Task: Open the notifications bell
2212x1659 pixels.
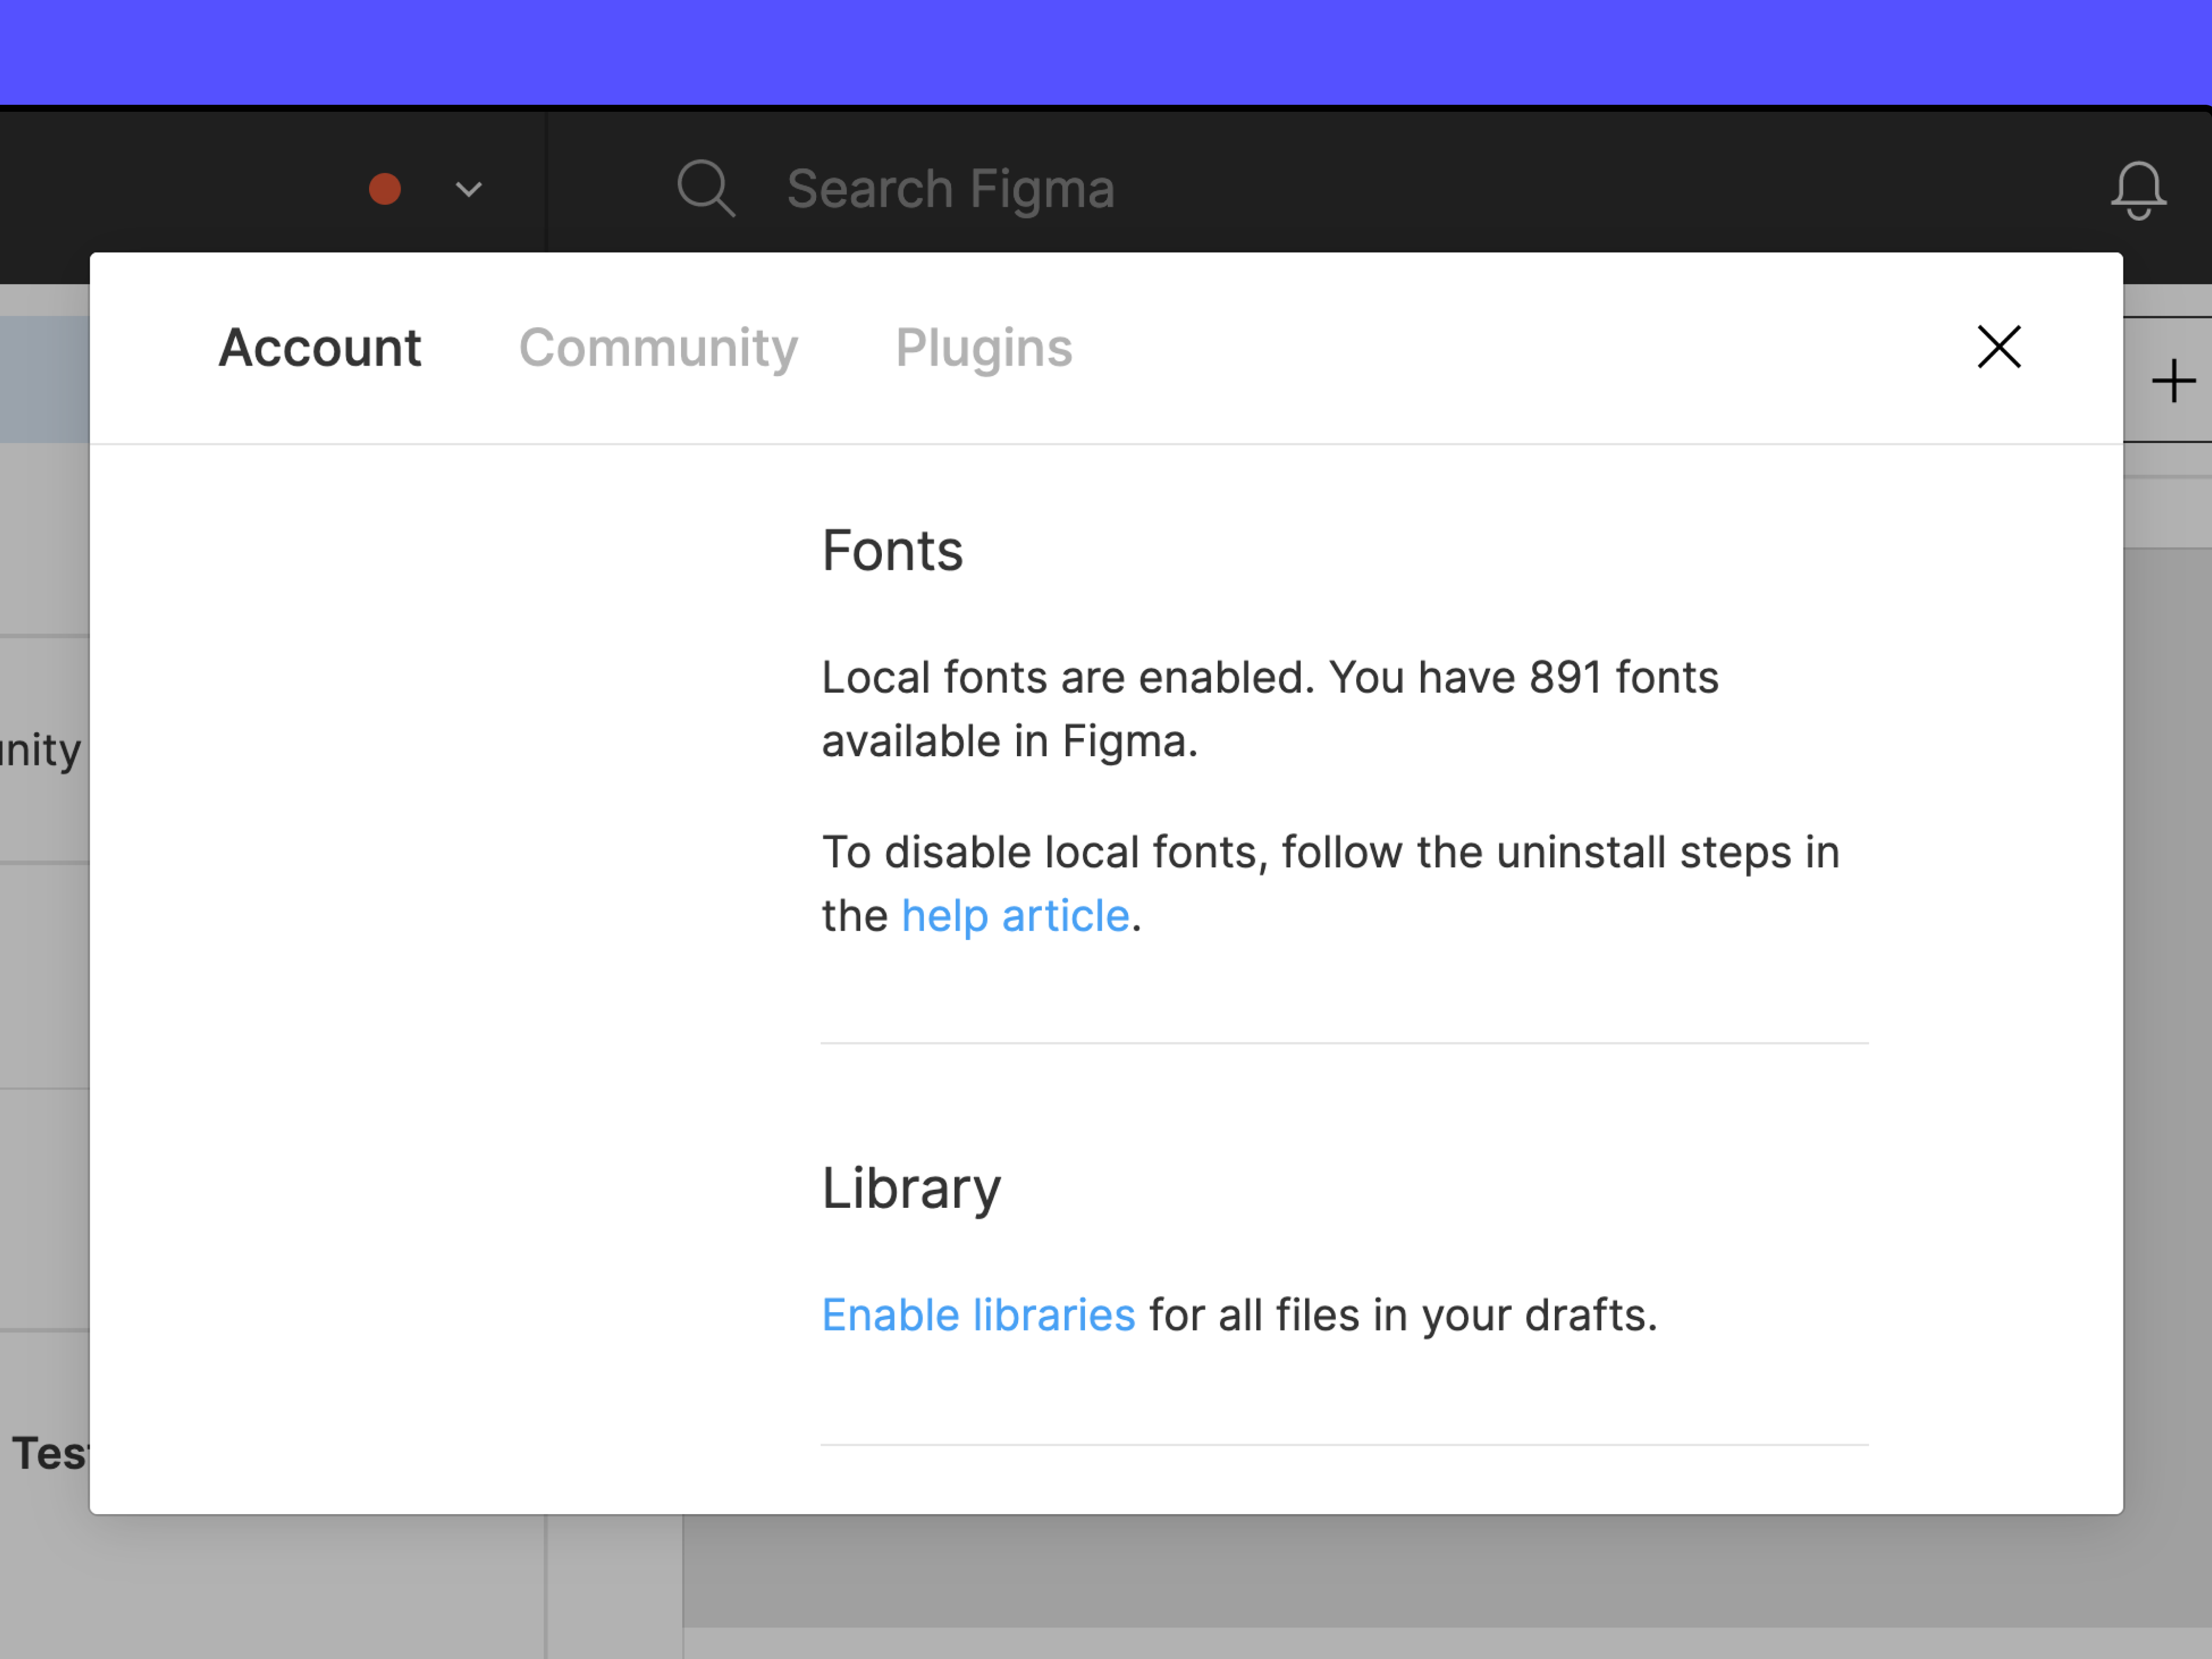Action: tap(2138, 190)
